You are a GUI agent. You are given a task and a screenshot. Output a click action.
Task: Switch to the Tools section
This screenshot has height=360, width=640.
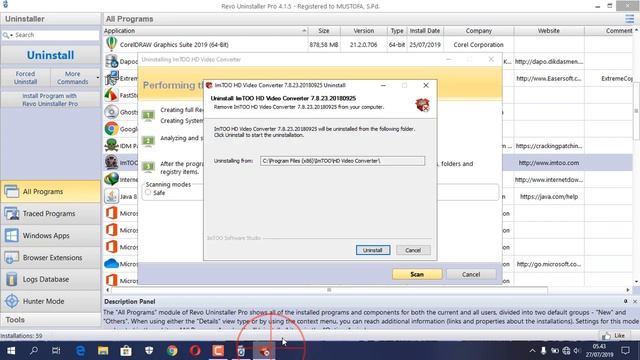pyautogui.click(x=50, y=320)
